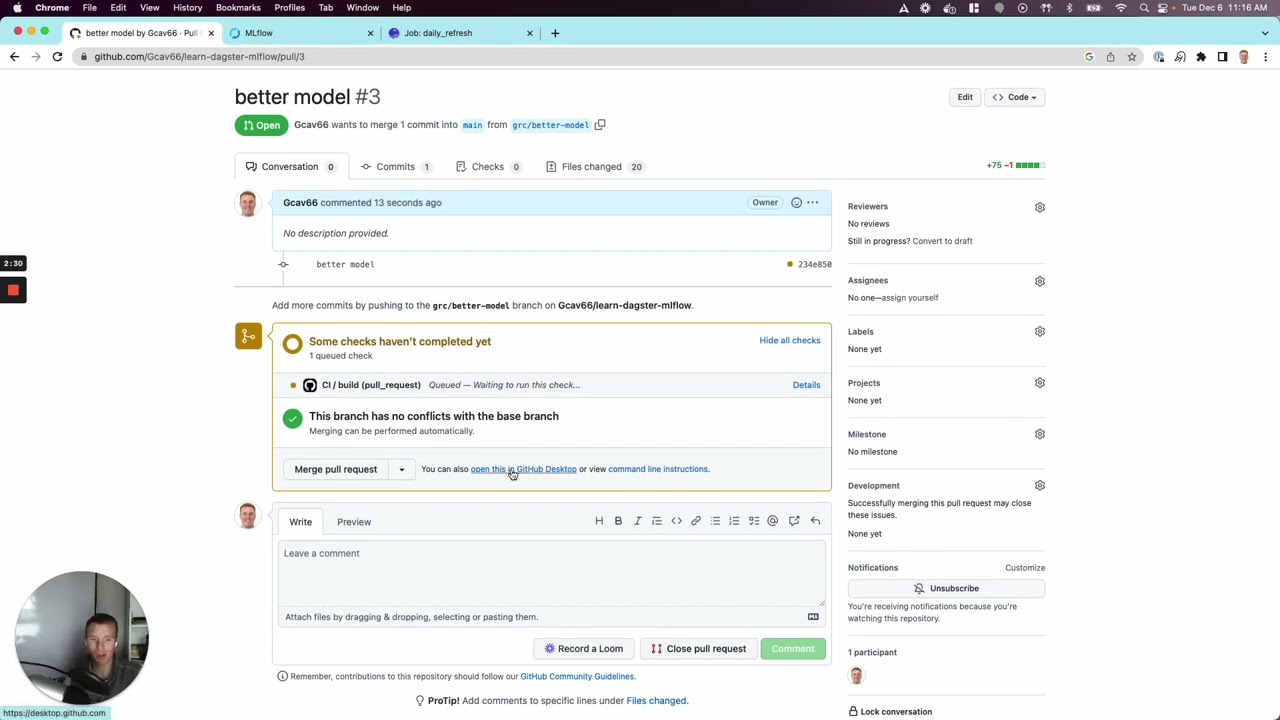Viewport: 1280px width, 720px height.
Task: Reference an issue or pull request icon
Action: click(x=794, y=521)
